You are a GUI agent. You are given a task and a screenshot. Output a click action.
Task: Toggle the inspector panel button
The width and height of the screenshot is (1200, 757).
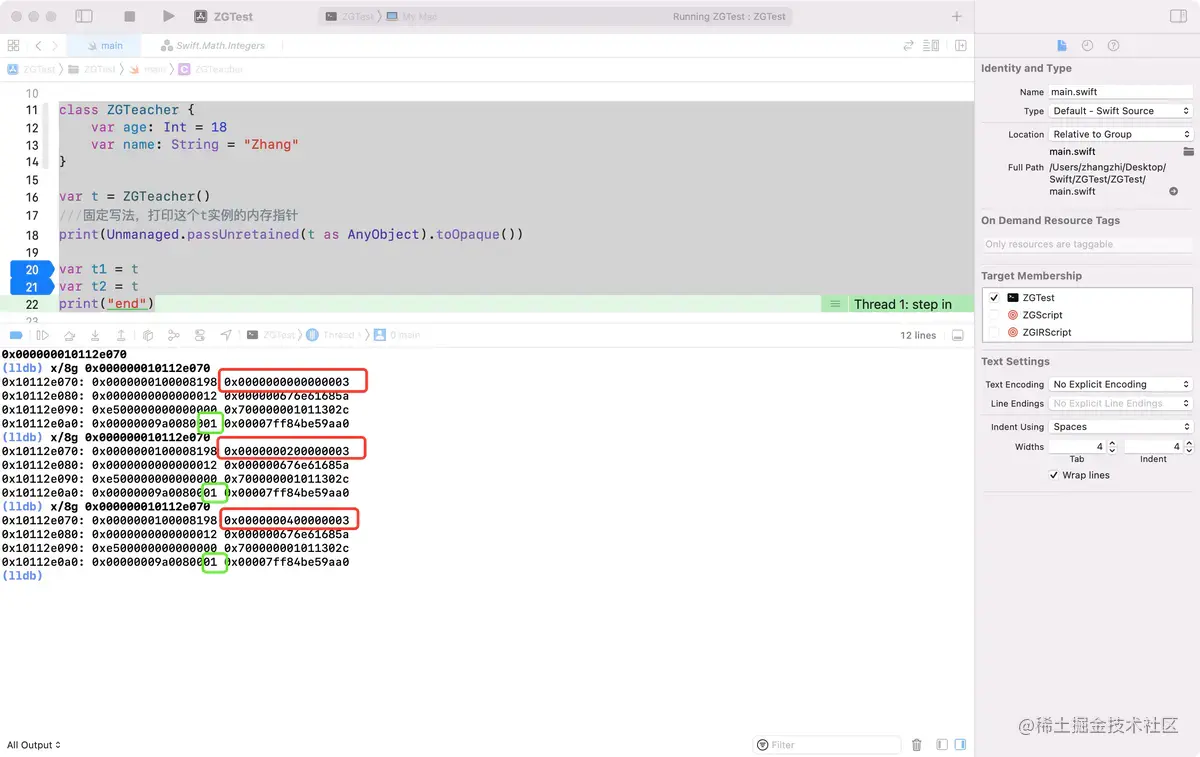1178,17
